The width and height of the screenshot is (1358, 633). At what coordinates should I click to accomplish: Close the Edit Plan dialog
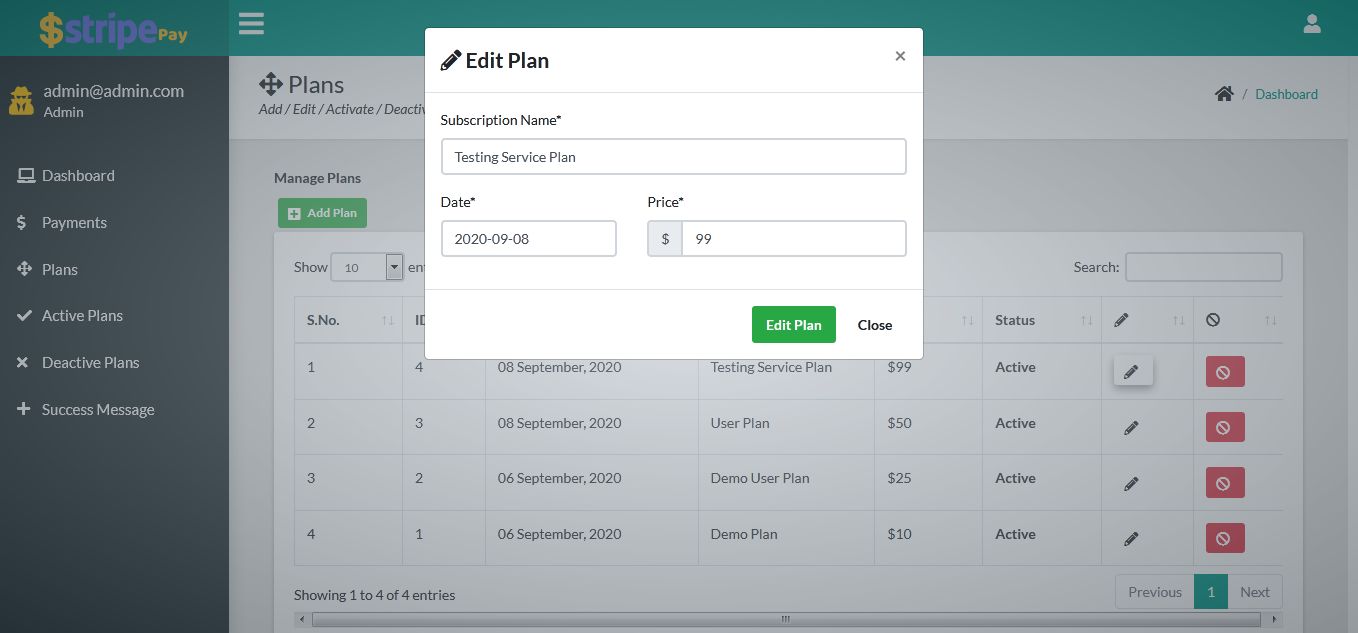click(874, 324)
